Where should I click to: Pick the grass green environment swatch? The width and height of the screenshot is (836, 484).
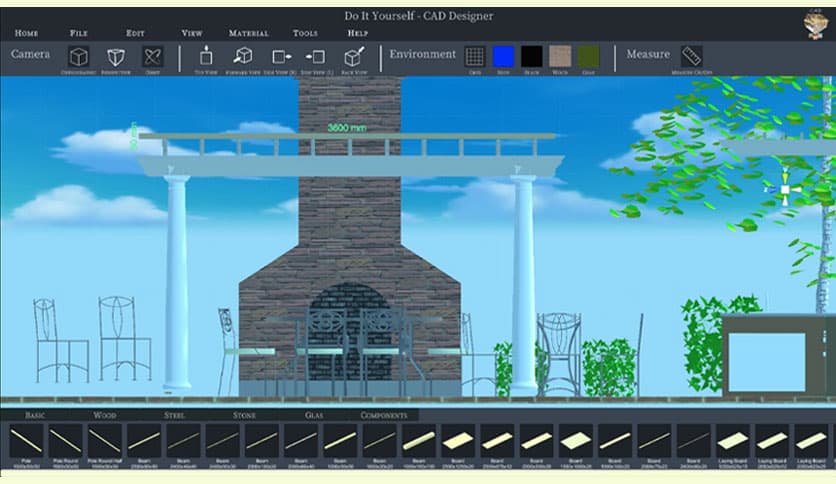coord(588,56)
